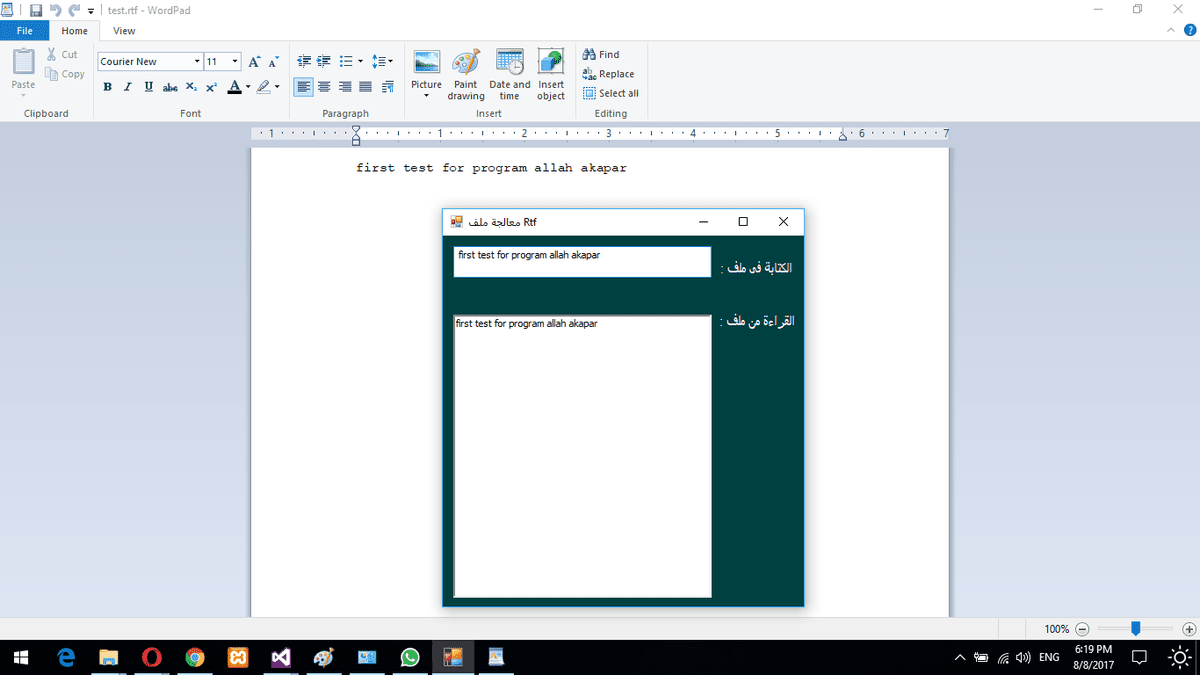Click the write-to-file input in Rtf window
Image resolution: width=1200 pixels, height=675 pixels.
click(582, 262)
